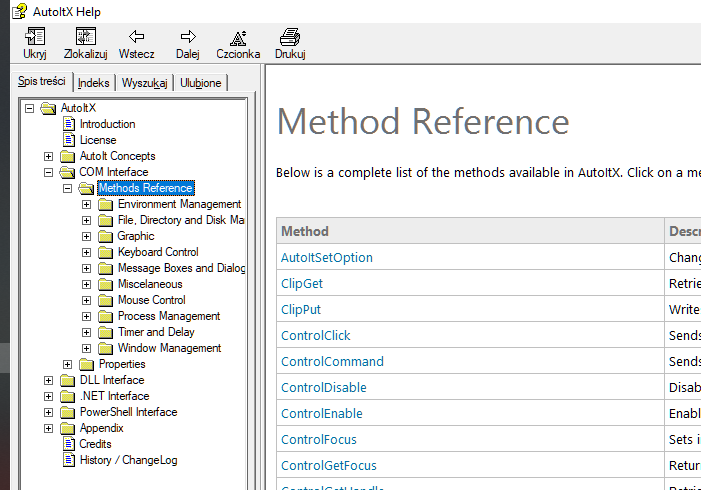Expand the Mouse Control node
The height and width of the screenshot is (490, 701).
(x=86, y=300)
